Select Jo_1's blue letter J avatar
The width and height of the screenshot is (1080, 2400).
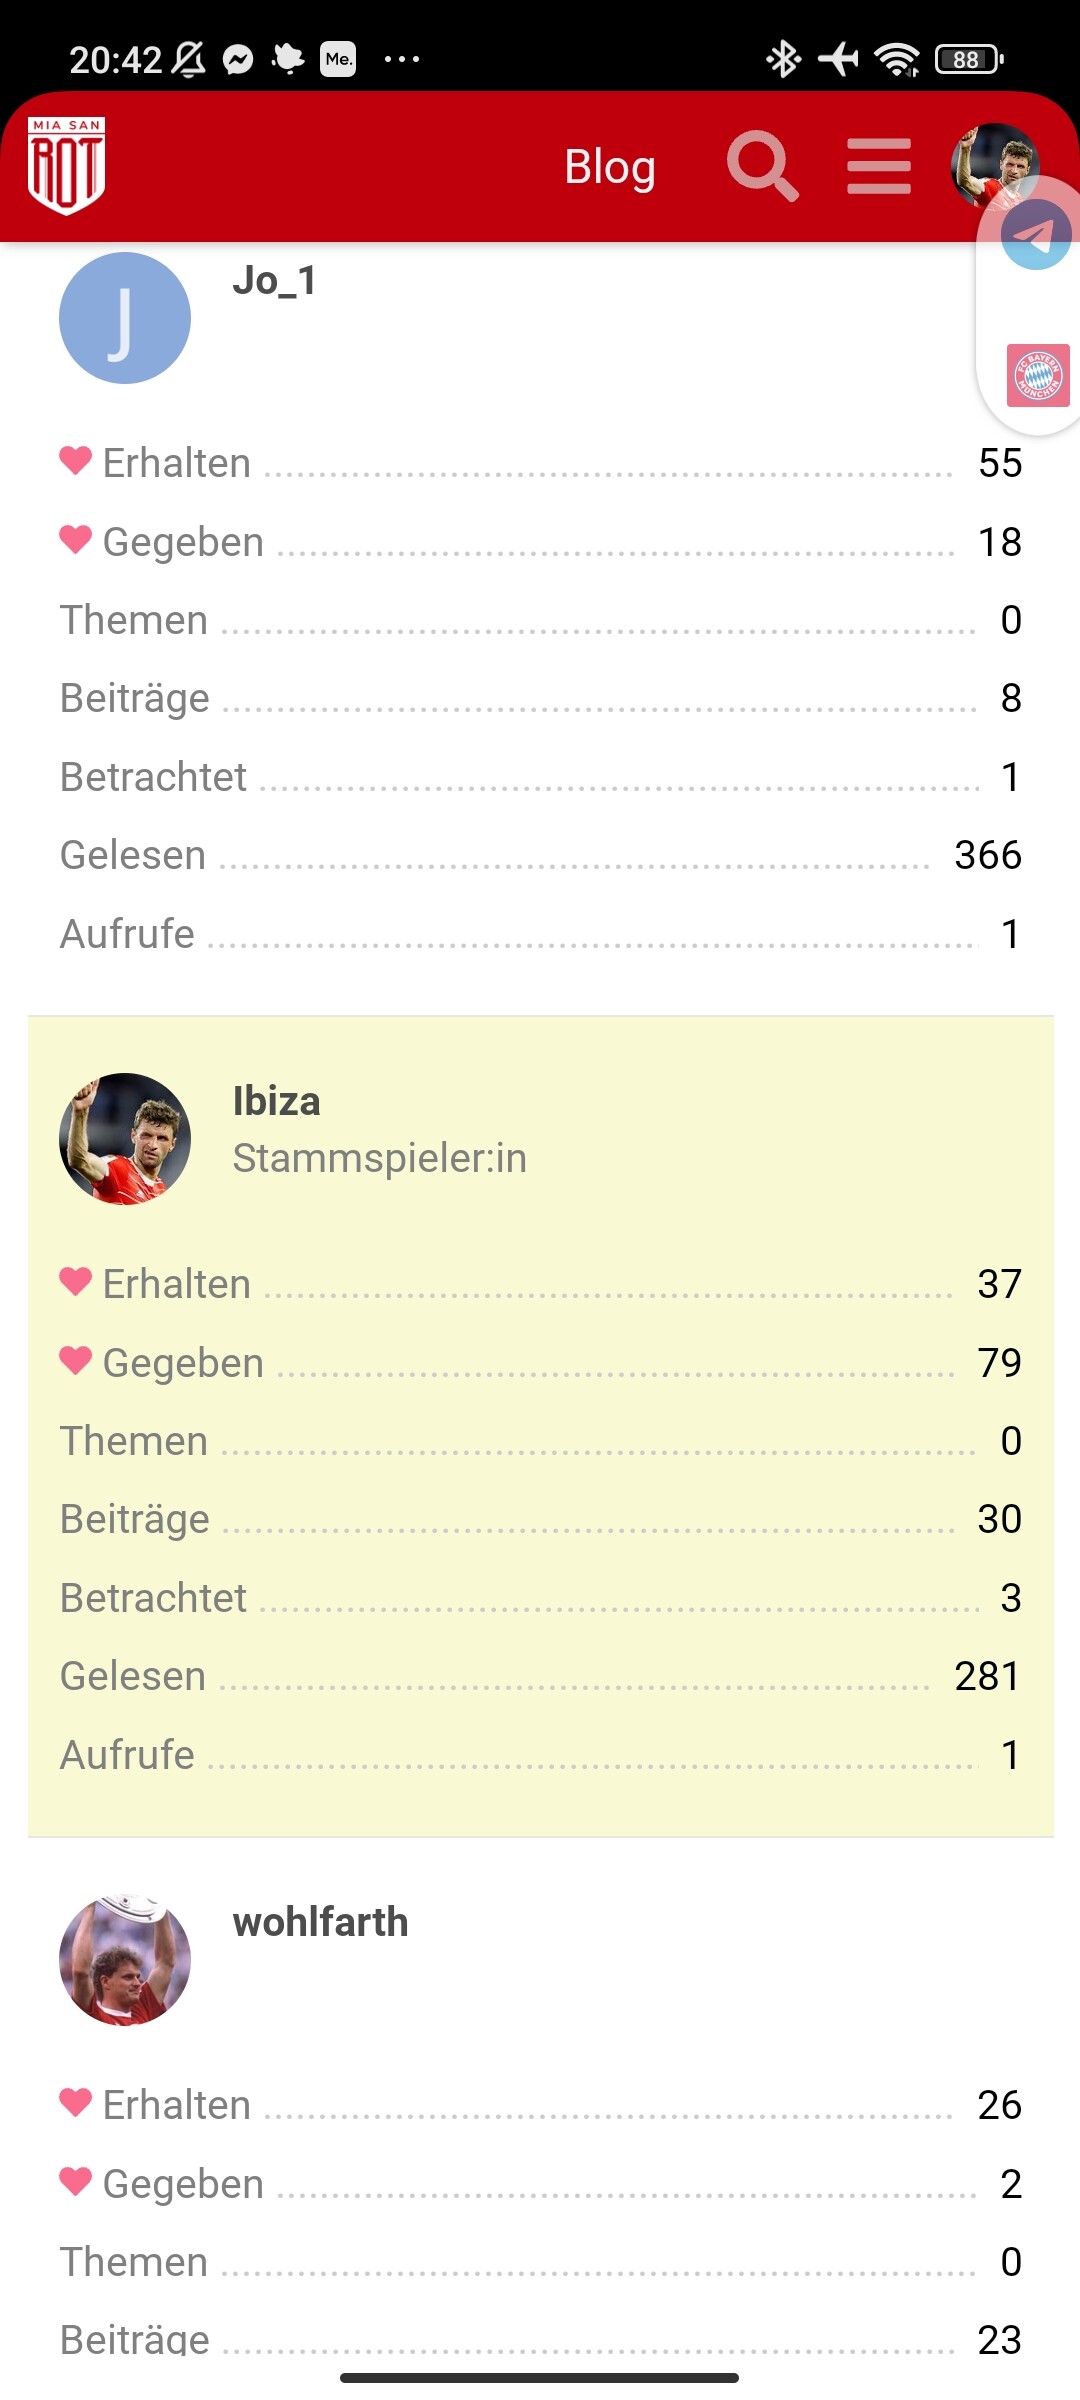pyautogui.click(x=125, y=318)
